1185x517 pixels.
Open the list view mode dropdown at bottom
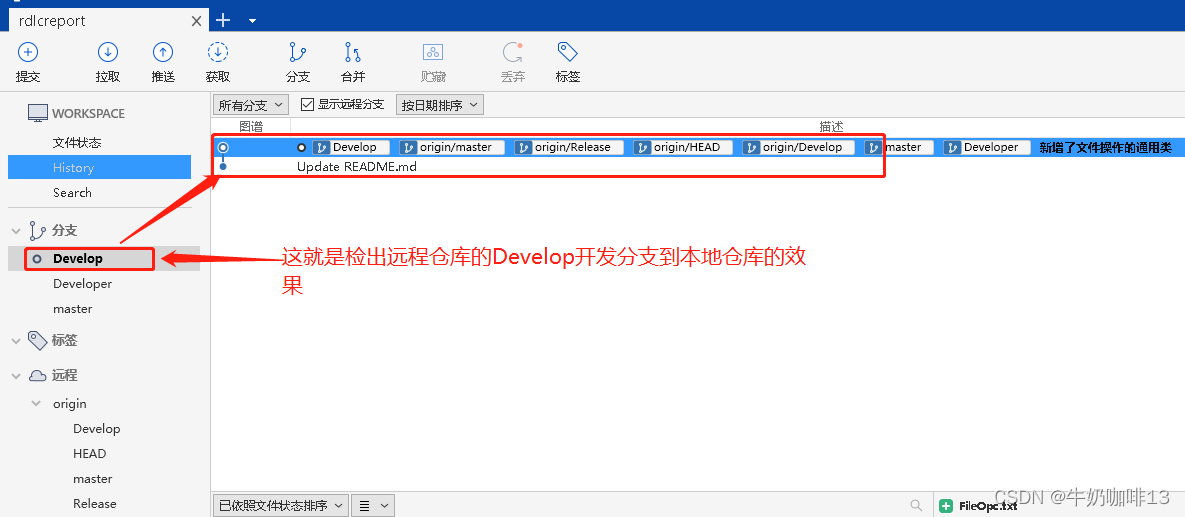pyautogui.click(x=373, y=505)
